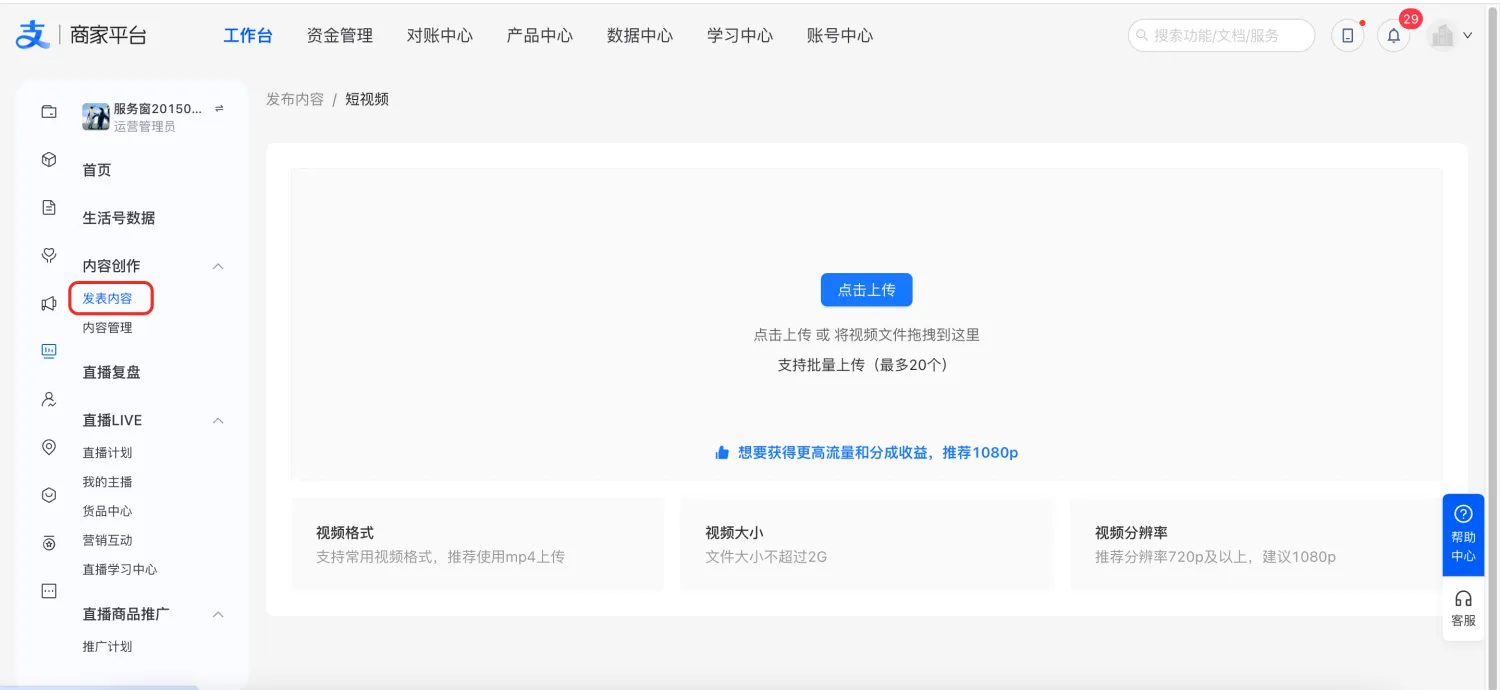Open 直播学习中心 sidebar item
The image size is (1500, 690).
120,569
